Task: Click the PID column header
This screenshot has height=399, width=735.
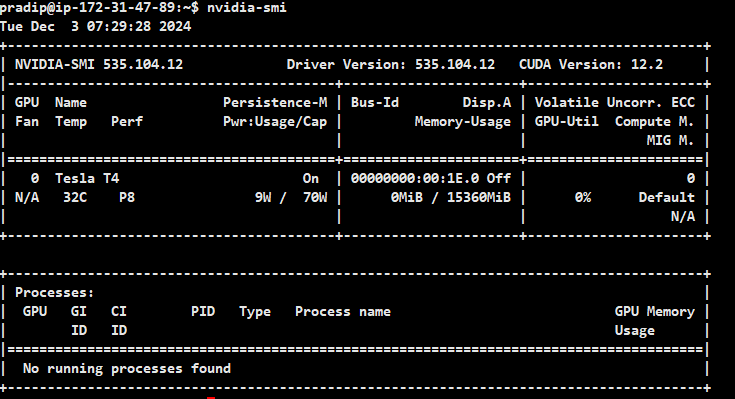Action: [203, 311]
